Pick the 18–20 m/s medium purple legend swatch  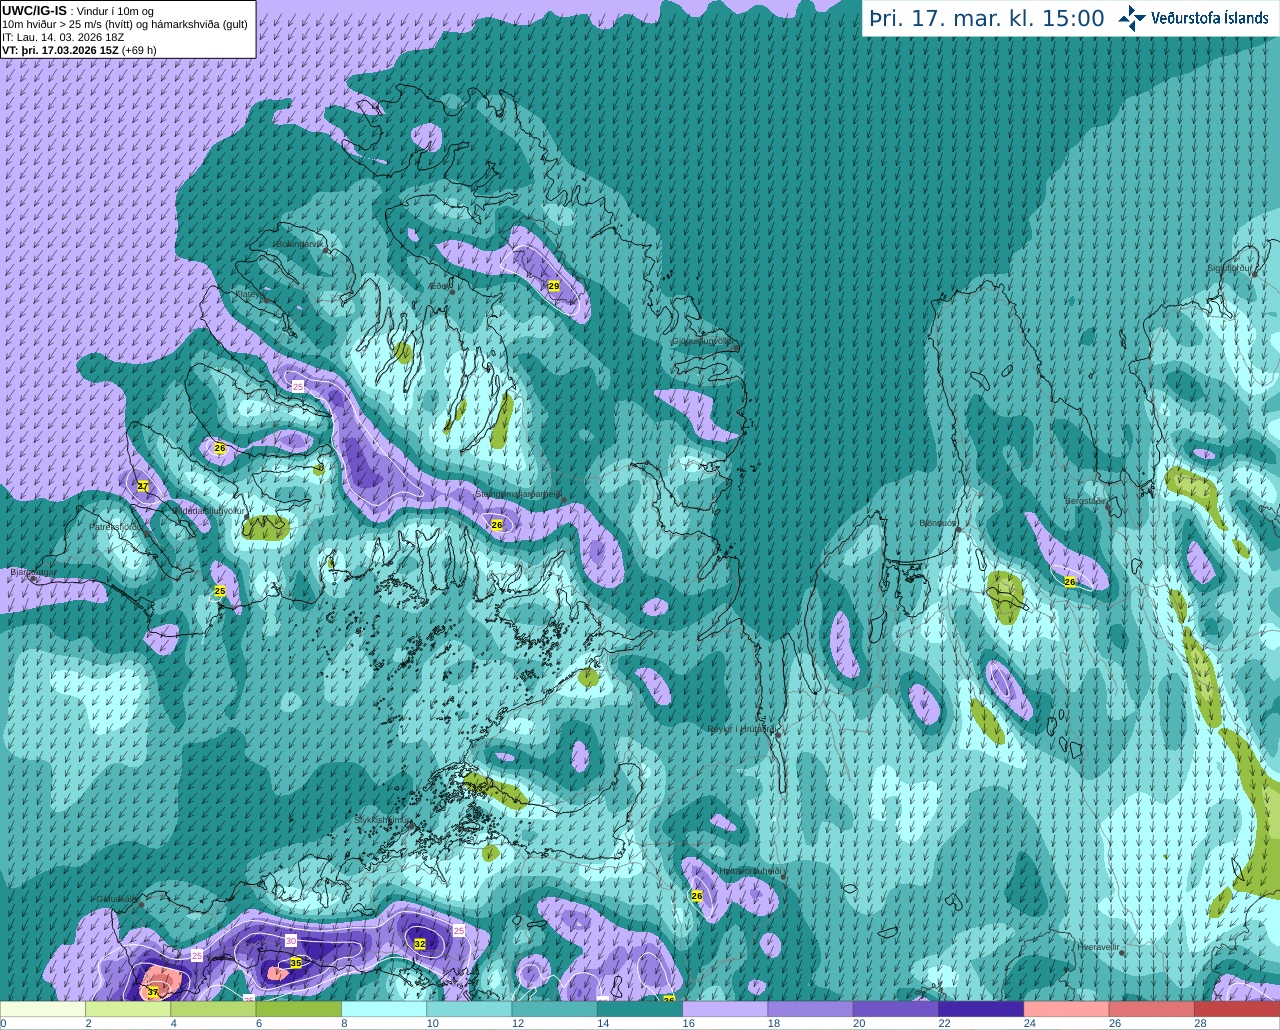[811, 1009]
